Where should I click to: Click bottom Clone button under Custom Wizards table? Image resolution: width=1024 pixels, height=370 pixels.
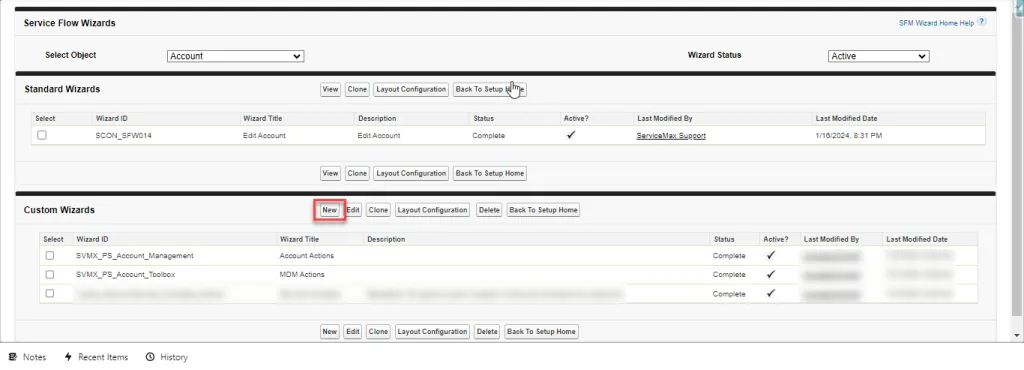pos(378,331)
